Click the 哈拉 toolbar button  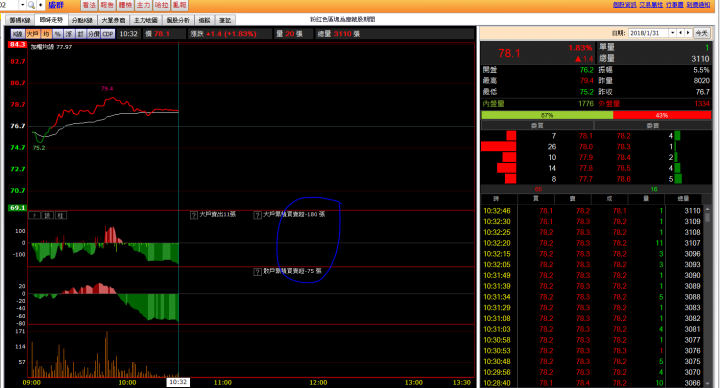click(x=162, y=5)
